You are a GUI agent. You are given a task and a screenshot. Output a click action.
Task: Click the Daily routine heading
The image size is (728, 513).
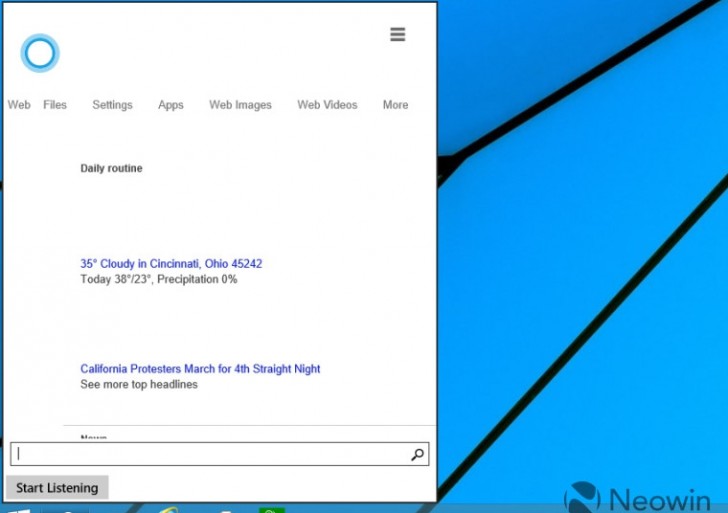coord(111,169)
